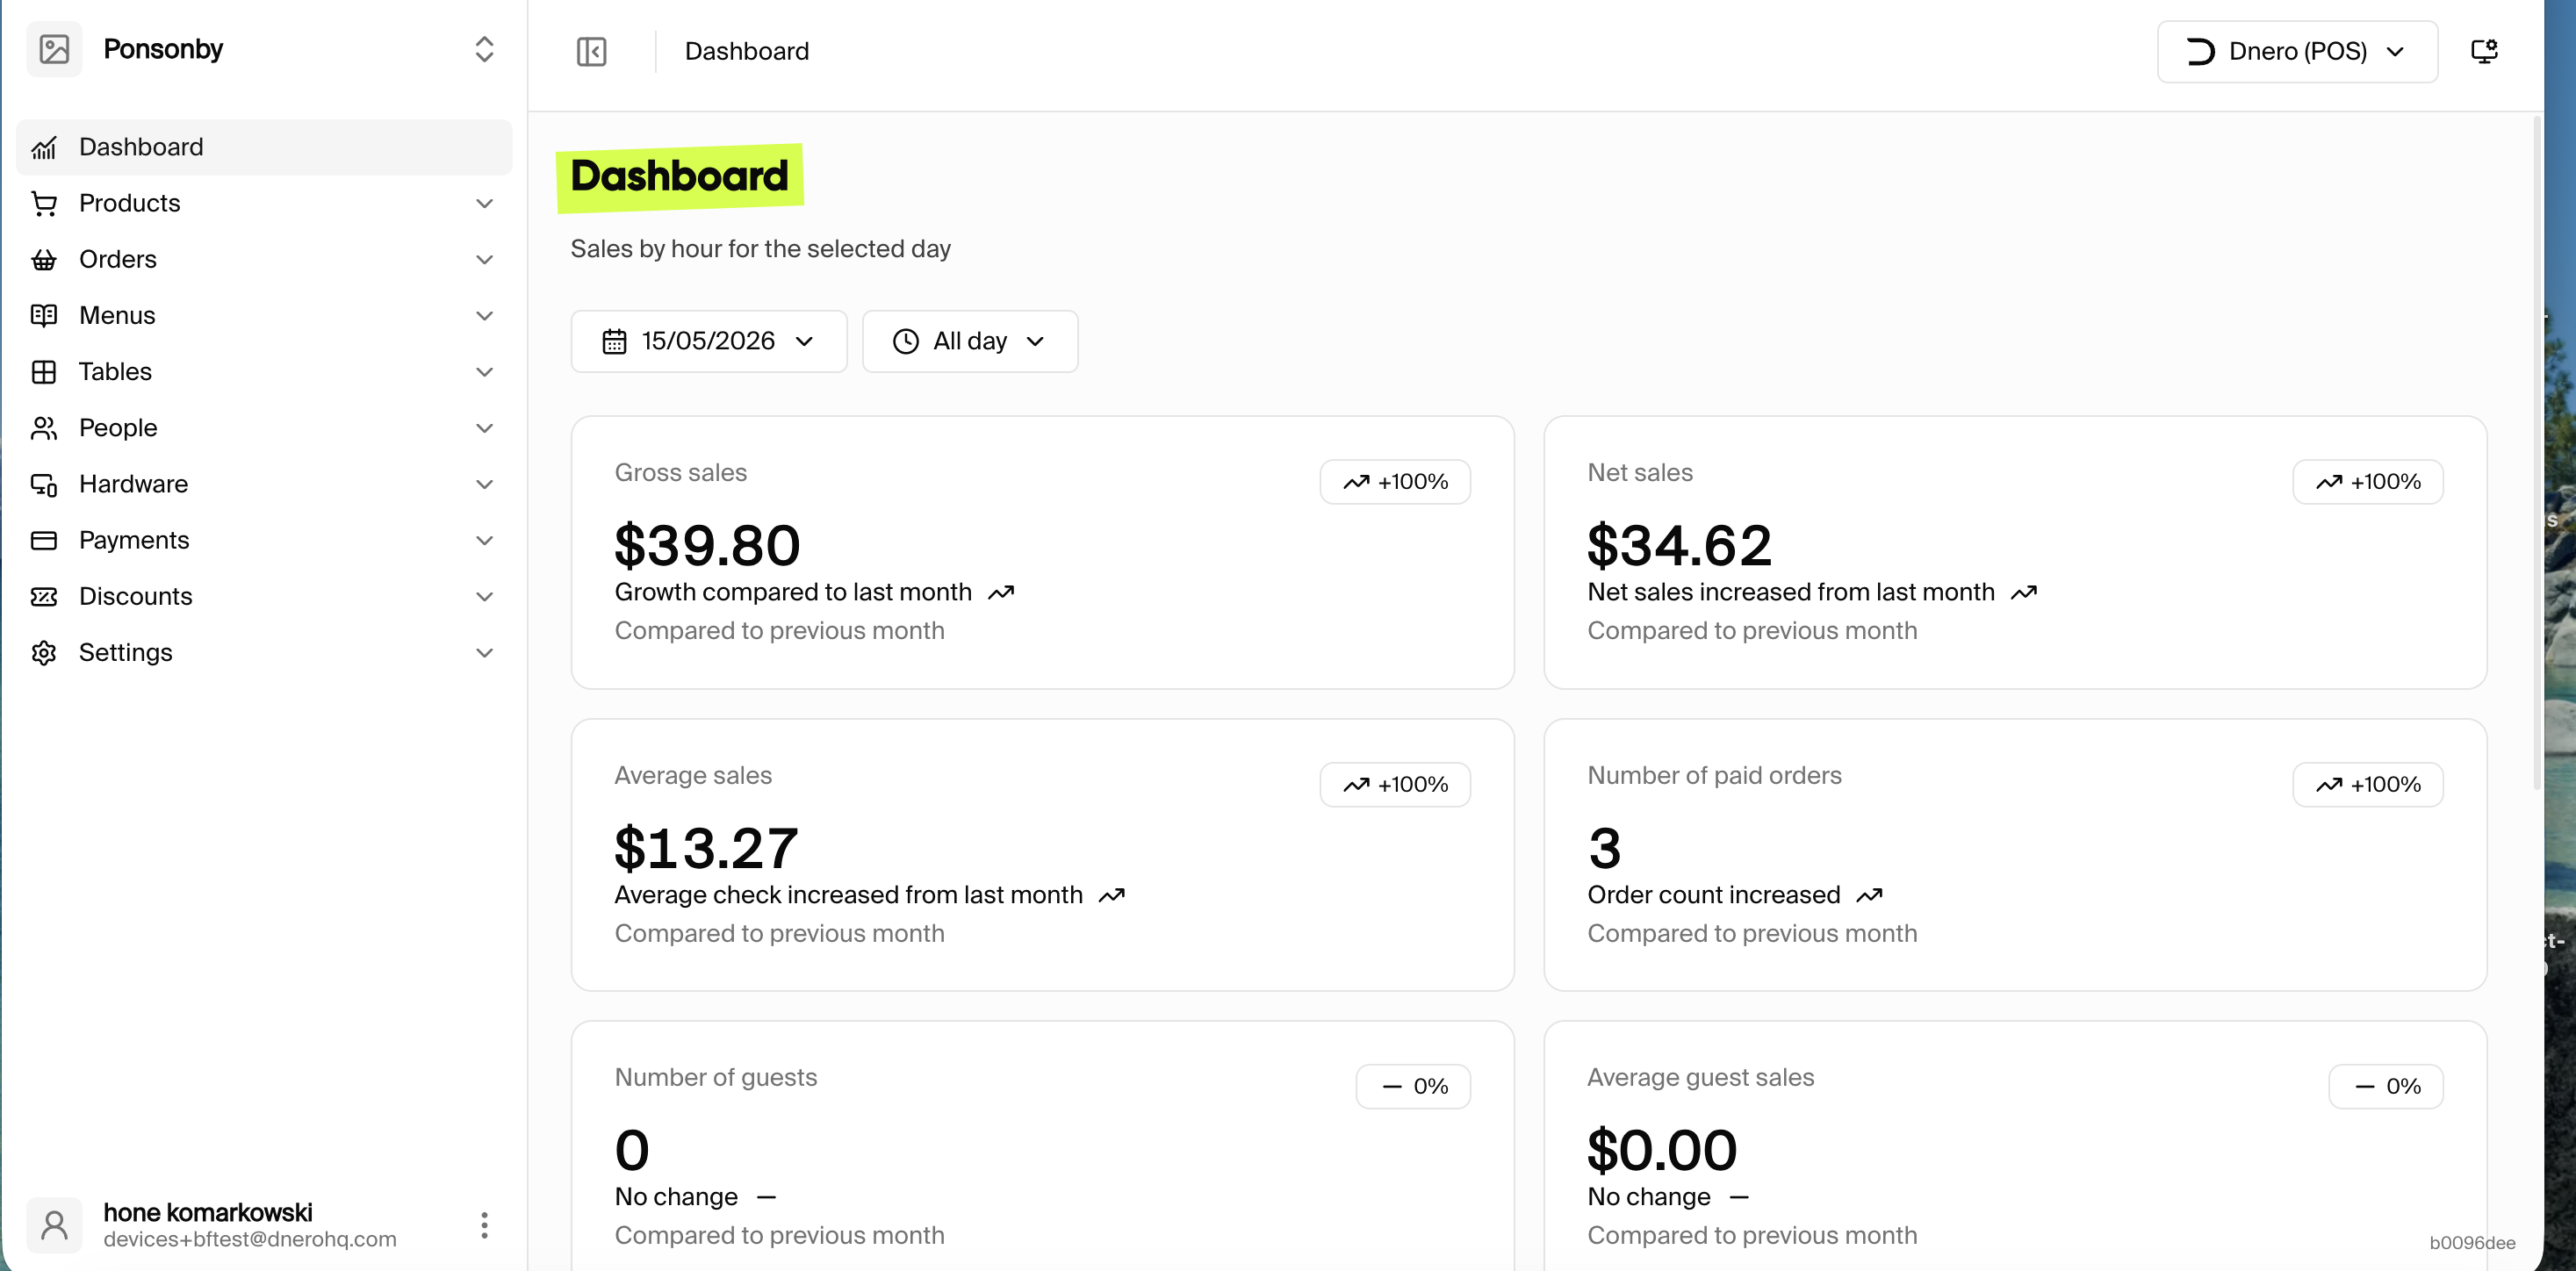
Task: Click the +100% badge on Gross sales
Action: [x=1395, y=482]
